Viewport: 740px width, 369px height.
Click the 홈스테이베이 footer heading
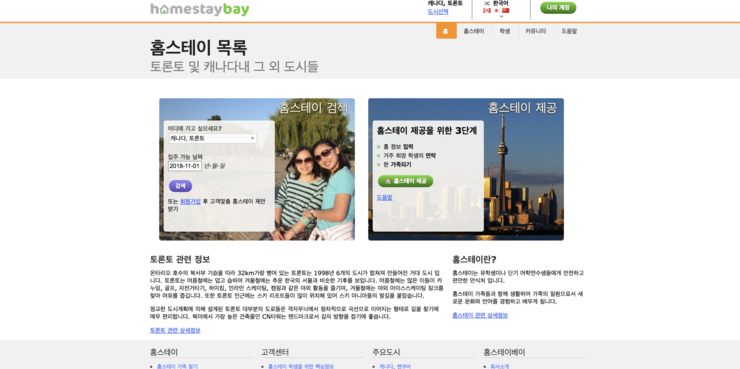click(x=504, y=352)
